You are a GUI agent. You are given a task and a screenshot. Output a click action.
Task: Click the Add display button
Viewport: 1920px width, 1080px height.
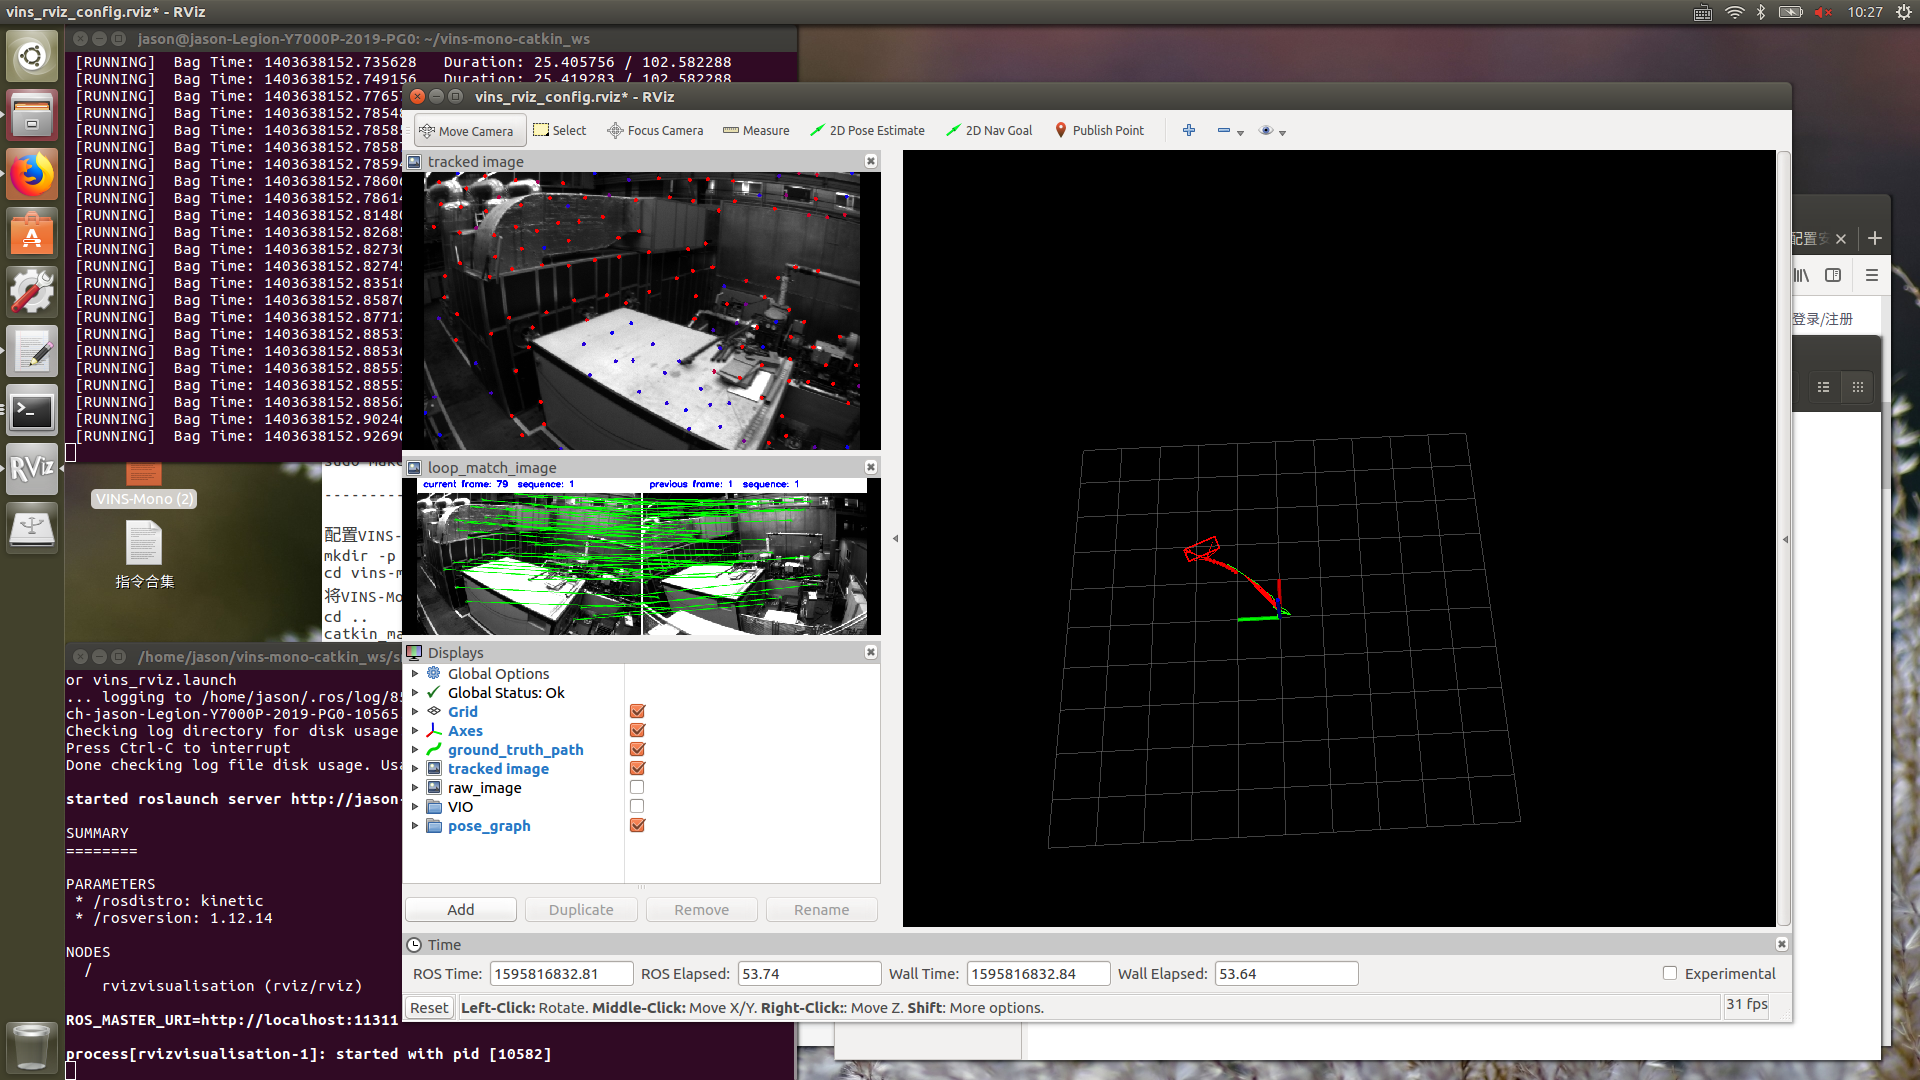(460, 909)
